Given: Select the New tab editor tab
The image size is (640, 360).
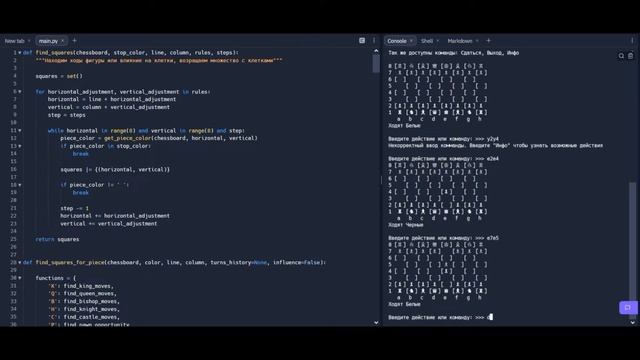Looking at the screenshot, I should click(14, 41).
